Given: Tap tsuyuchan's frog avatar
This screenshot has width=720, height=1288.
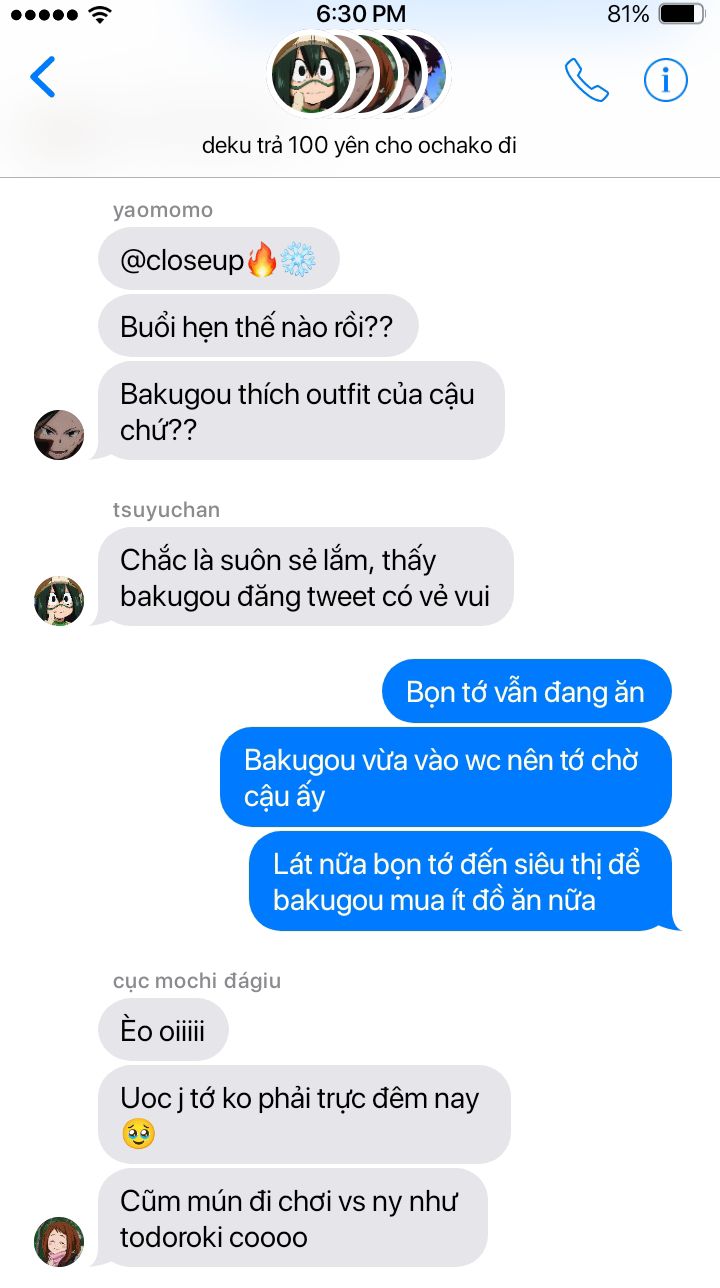Looking at the screenshot, I should tap(59, 601).
